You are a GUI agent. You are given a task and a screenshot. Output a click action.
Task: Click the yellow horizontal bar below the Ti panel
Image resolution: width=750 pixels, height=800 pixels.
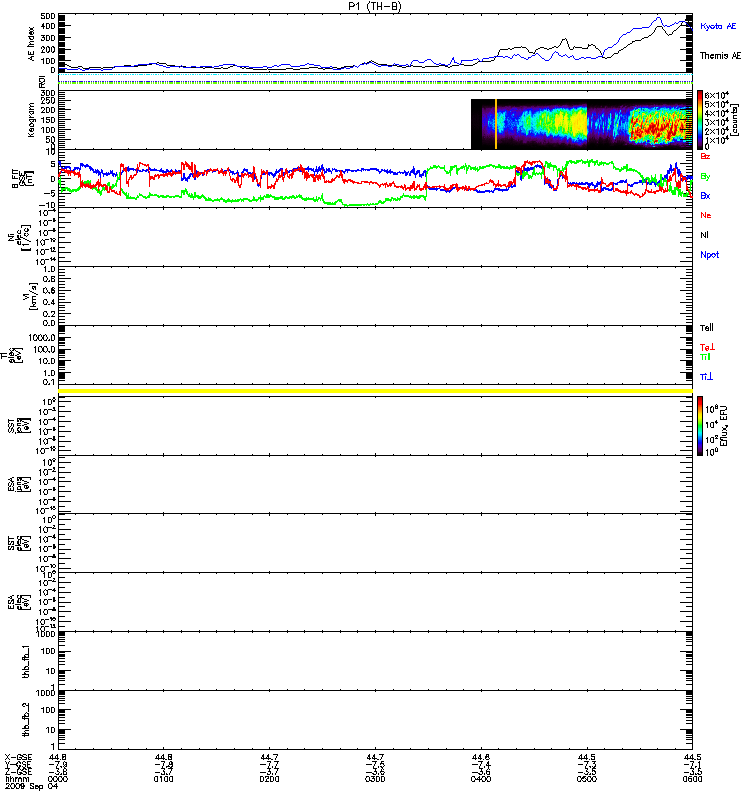tap(376, 391)
